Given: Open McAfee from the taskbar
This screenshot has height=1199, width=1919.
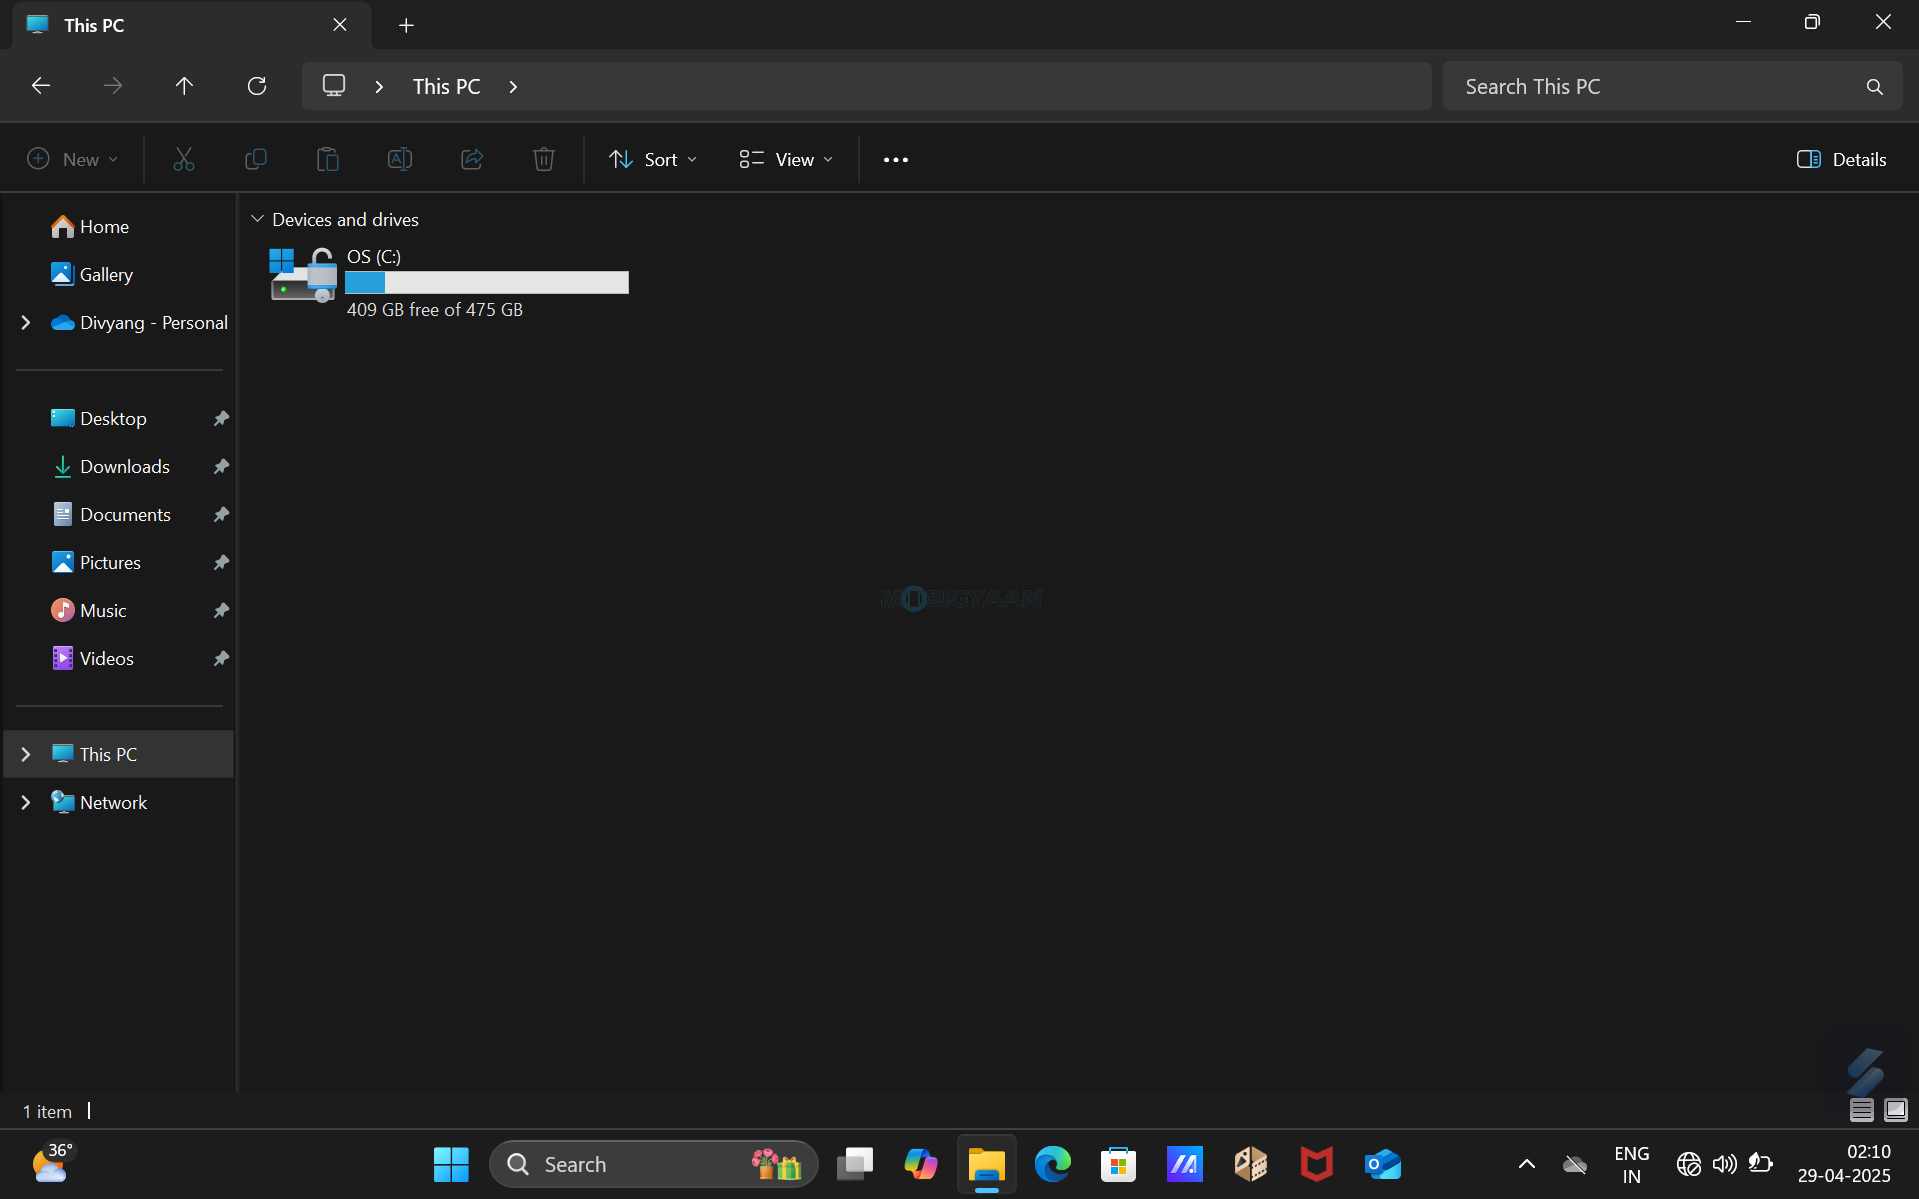Looking at the screenshot, I should [x=1316, y=1164].
